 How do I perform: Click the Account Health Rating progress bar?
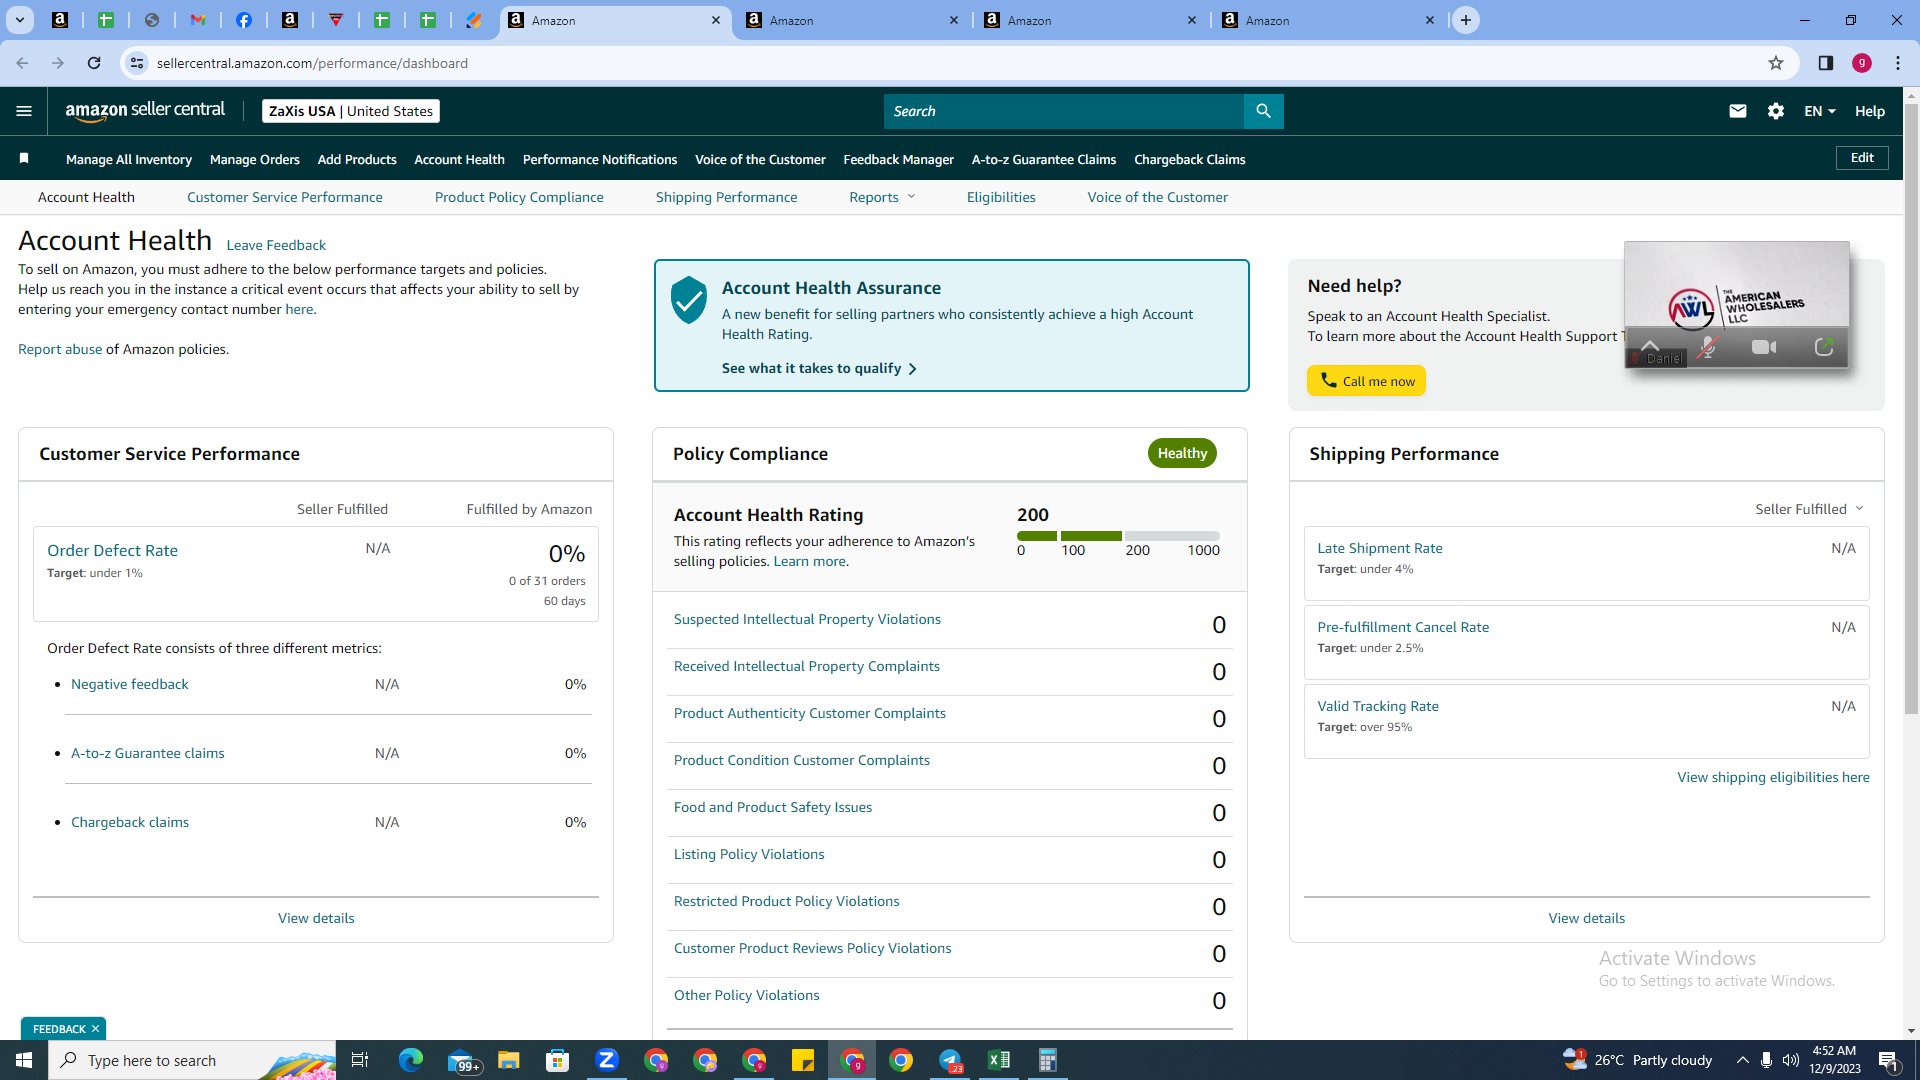(x=1118, y=536)
